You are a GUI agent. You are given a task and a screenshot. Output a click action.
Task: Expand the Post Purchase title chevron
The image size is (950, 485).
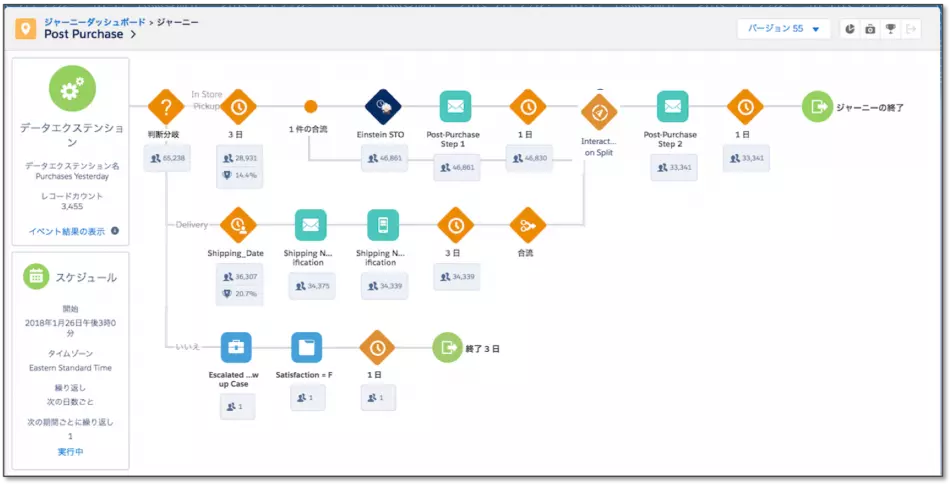point(133,35)
